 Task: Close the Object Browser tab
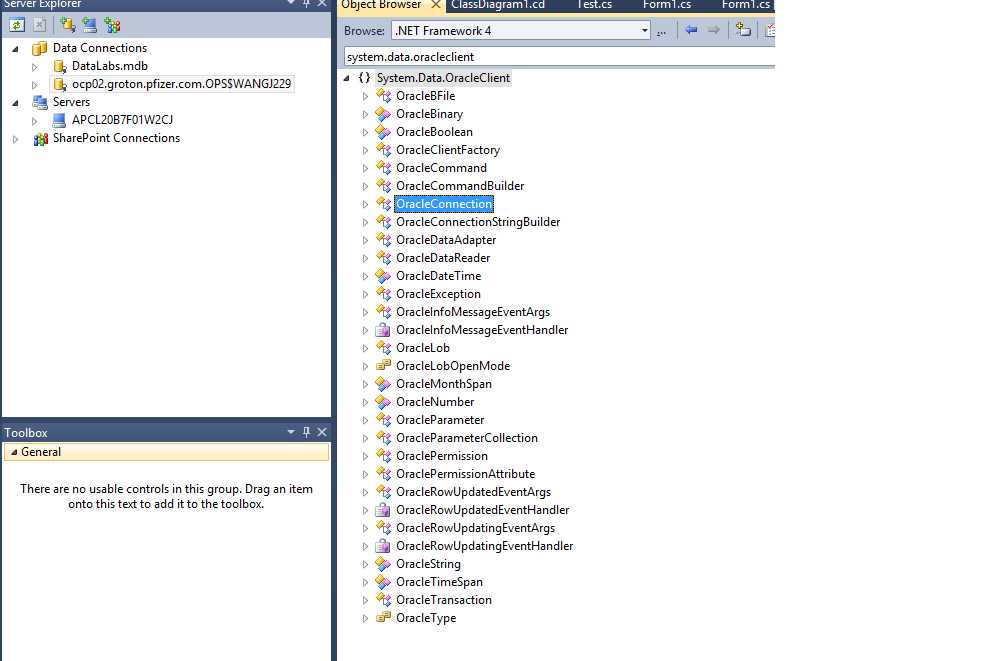[x=435, y=5]
